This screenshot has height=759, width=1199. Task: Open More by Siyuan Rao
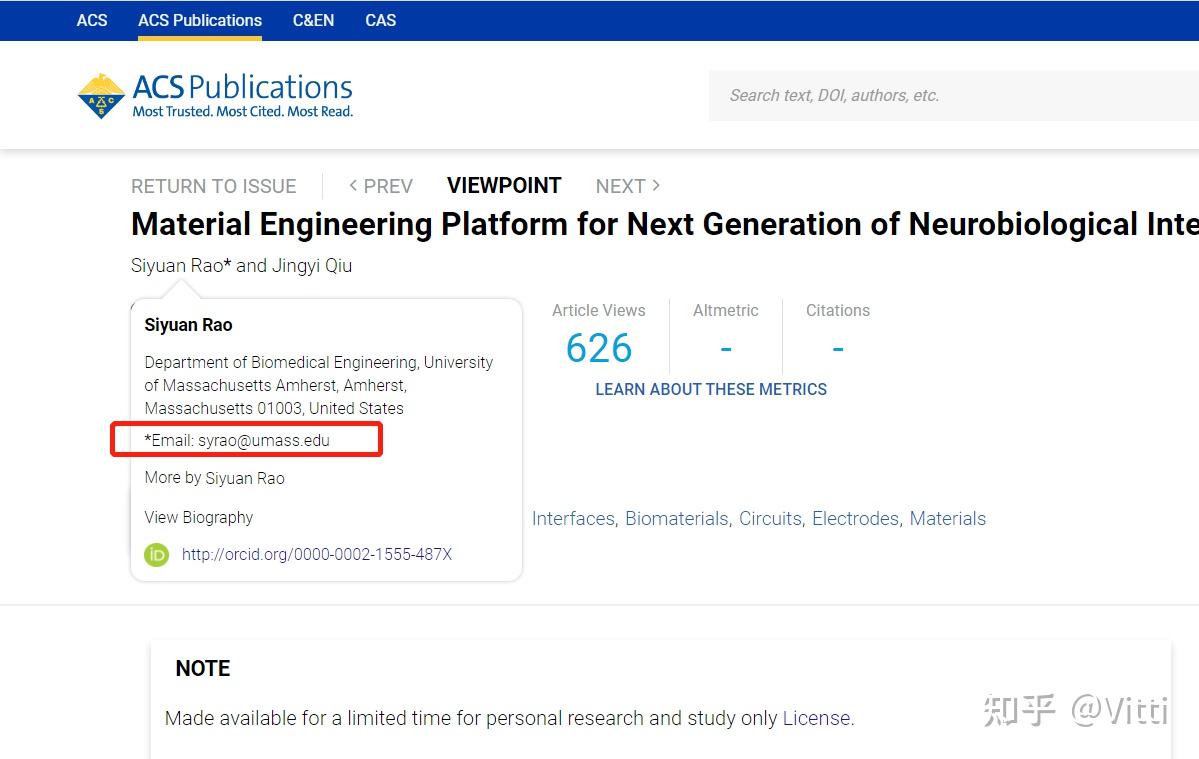(x=214, y=478)
